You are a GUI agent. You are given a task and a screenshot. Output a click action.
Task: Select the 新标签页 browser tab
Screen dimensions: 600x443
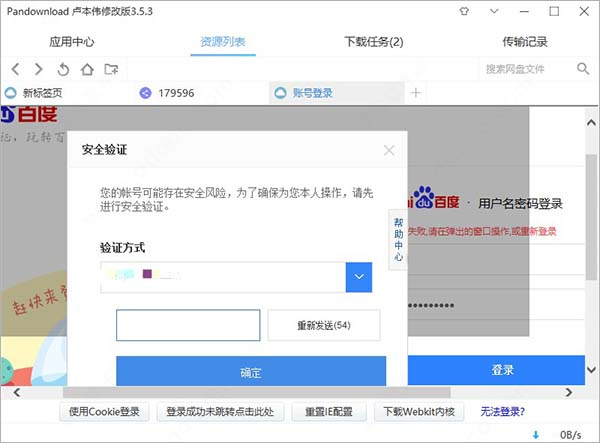(x=42, y=93)
